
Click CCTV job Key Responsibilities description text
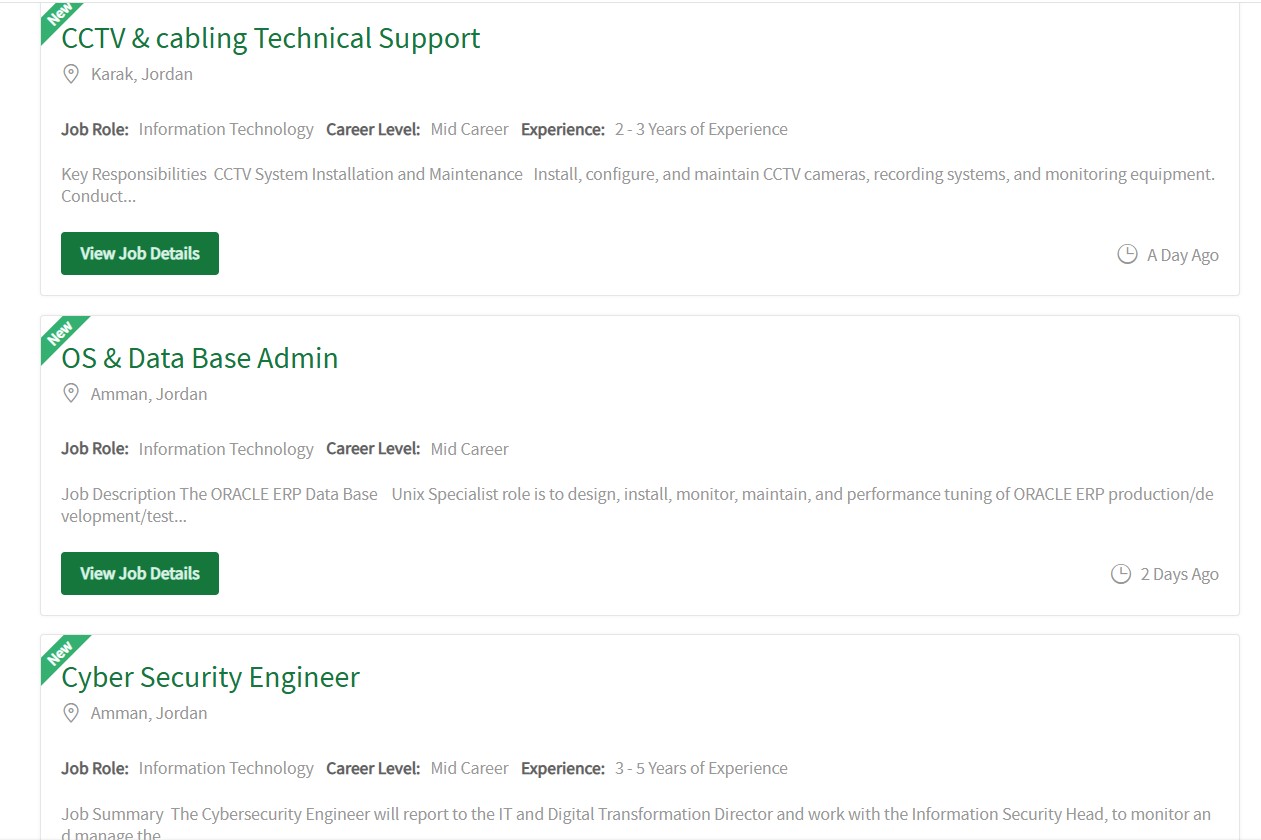[638, 185]
